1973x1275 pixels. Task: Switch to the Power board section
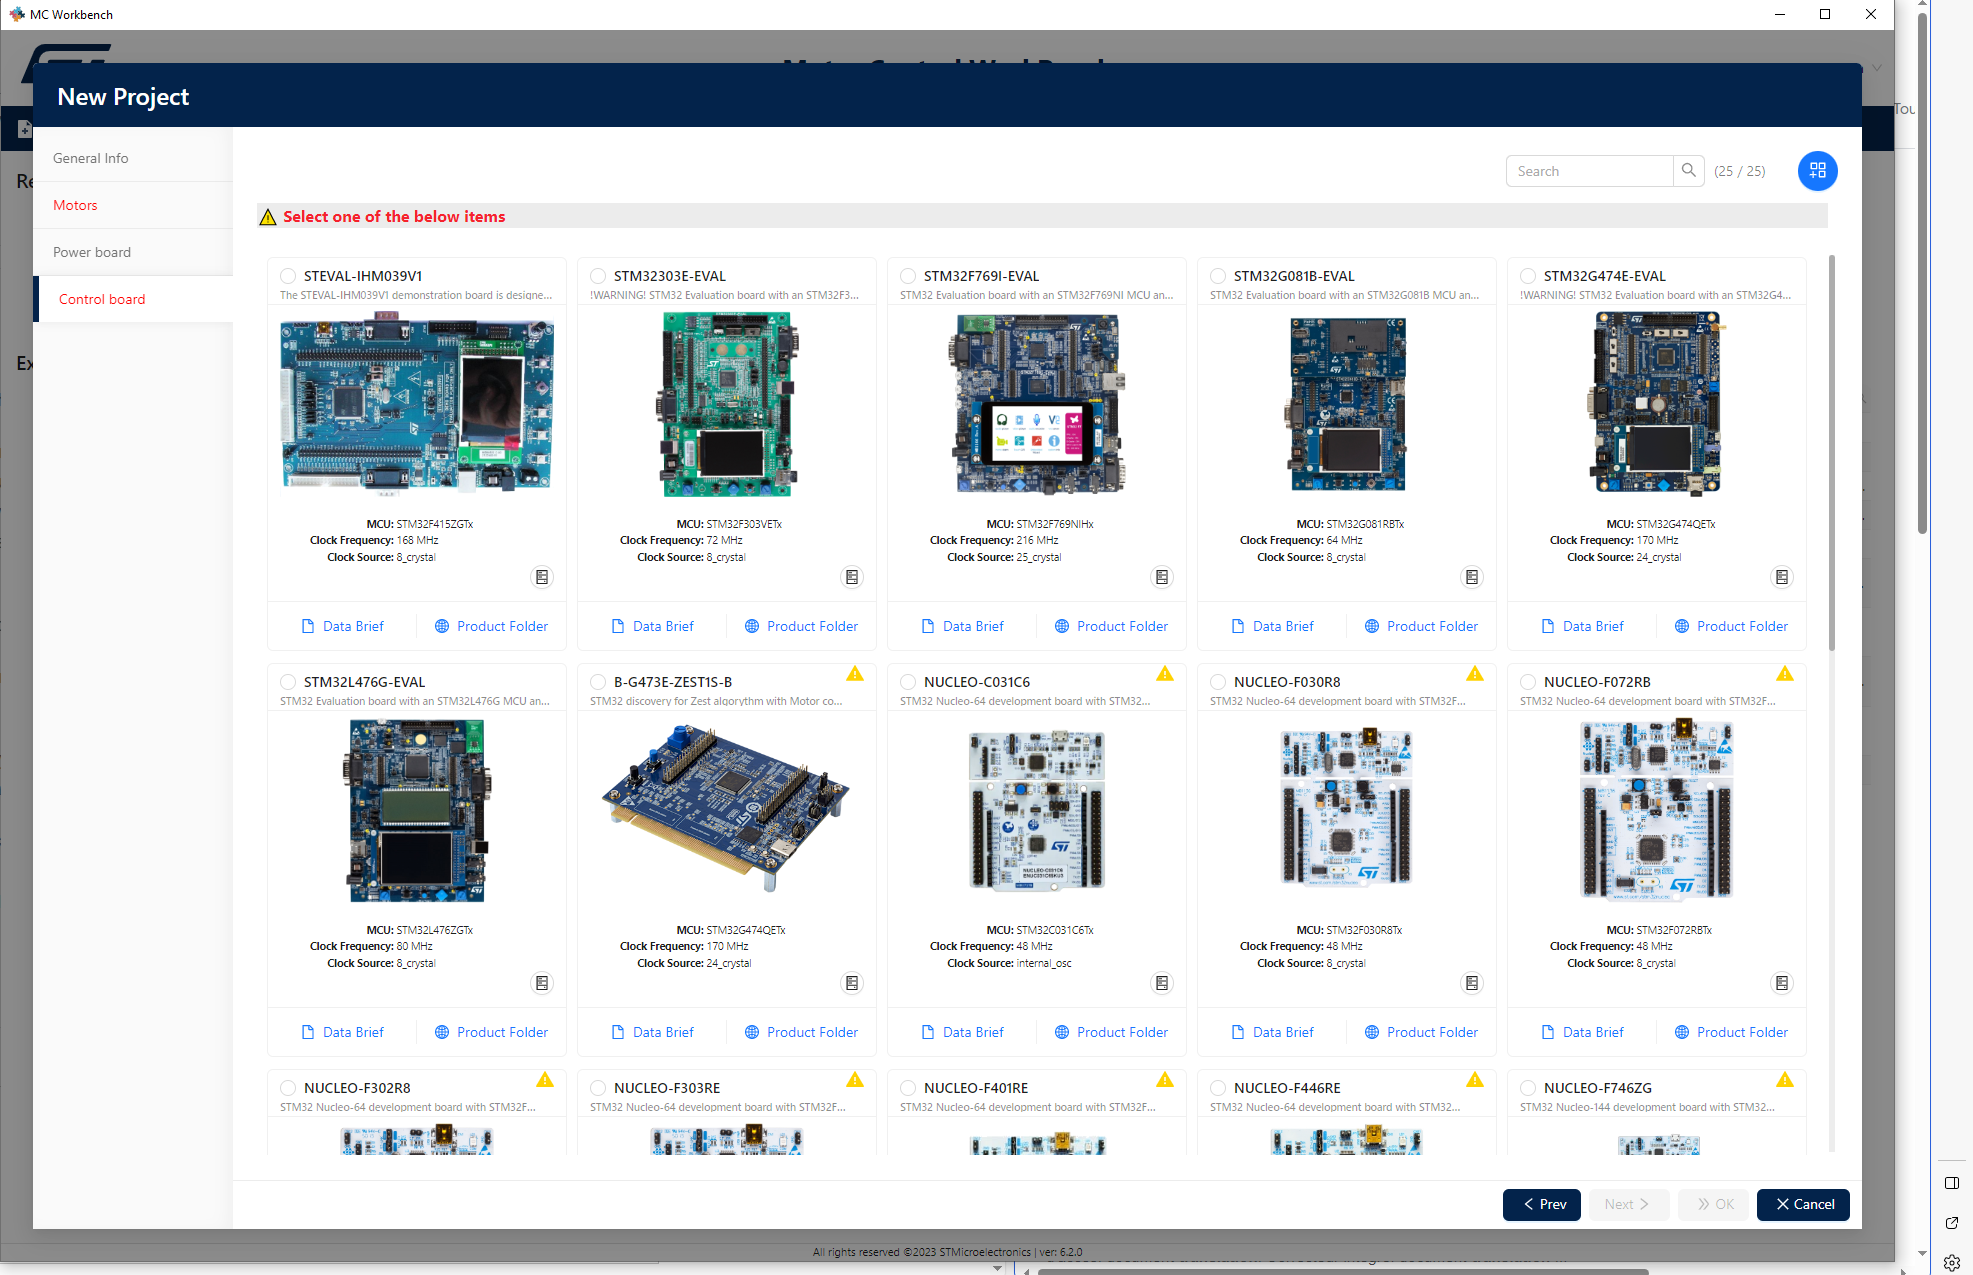point(92,251)
